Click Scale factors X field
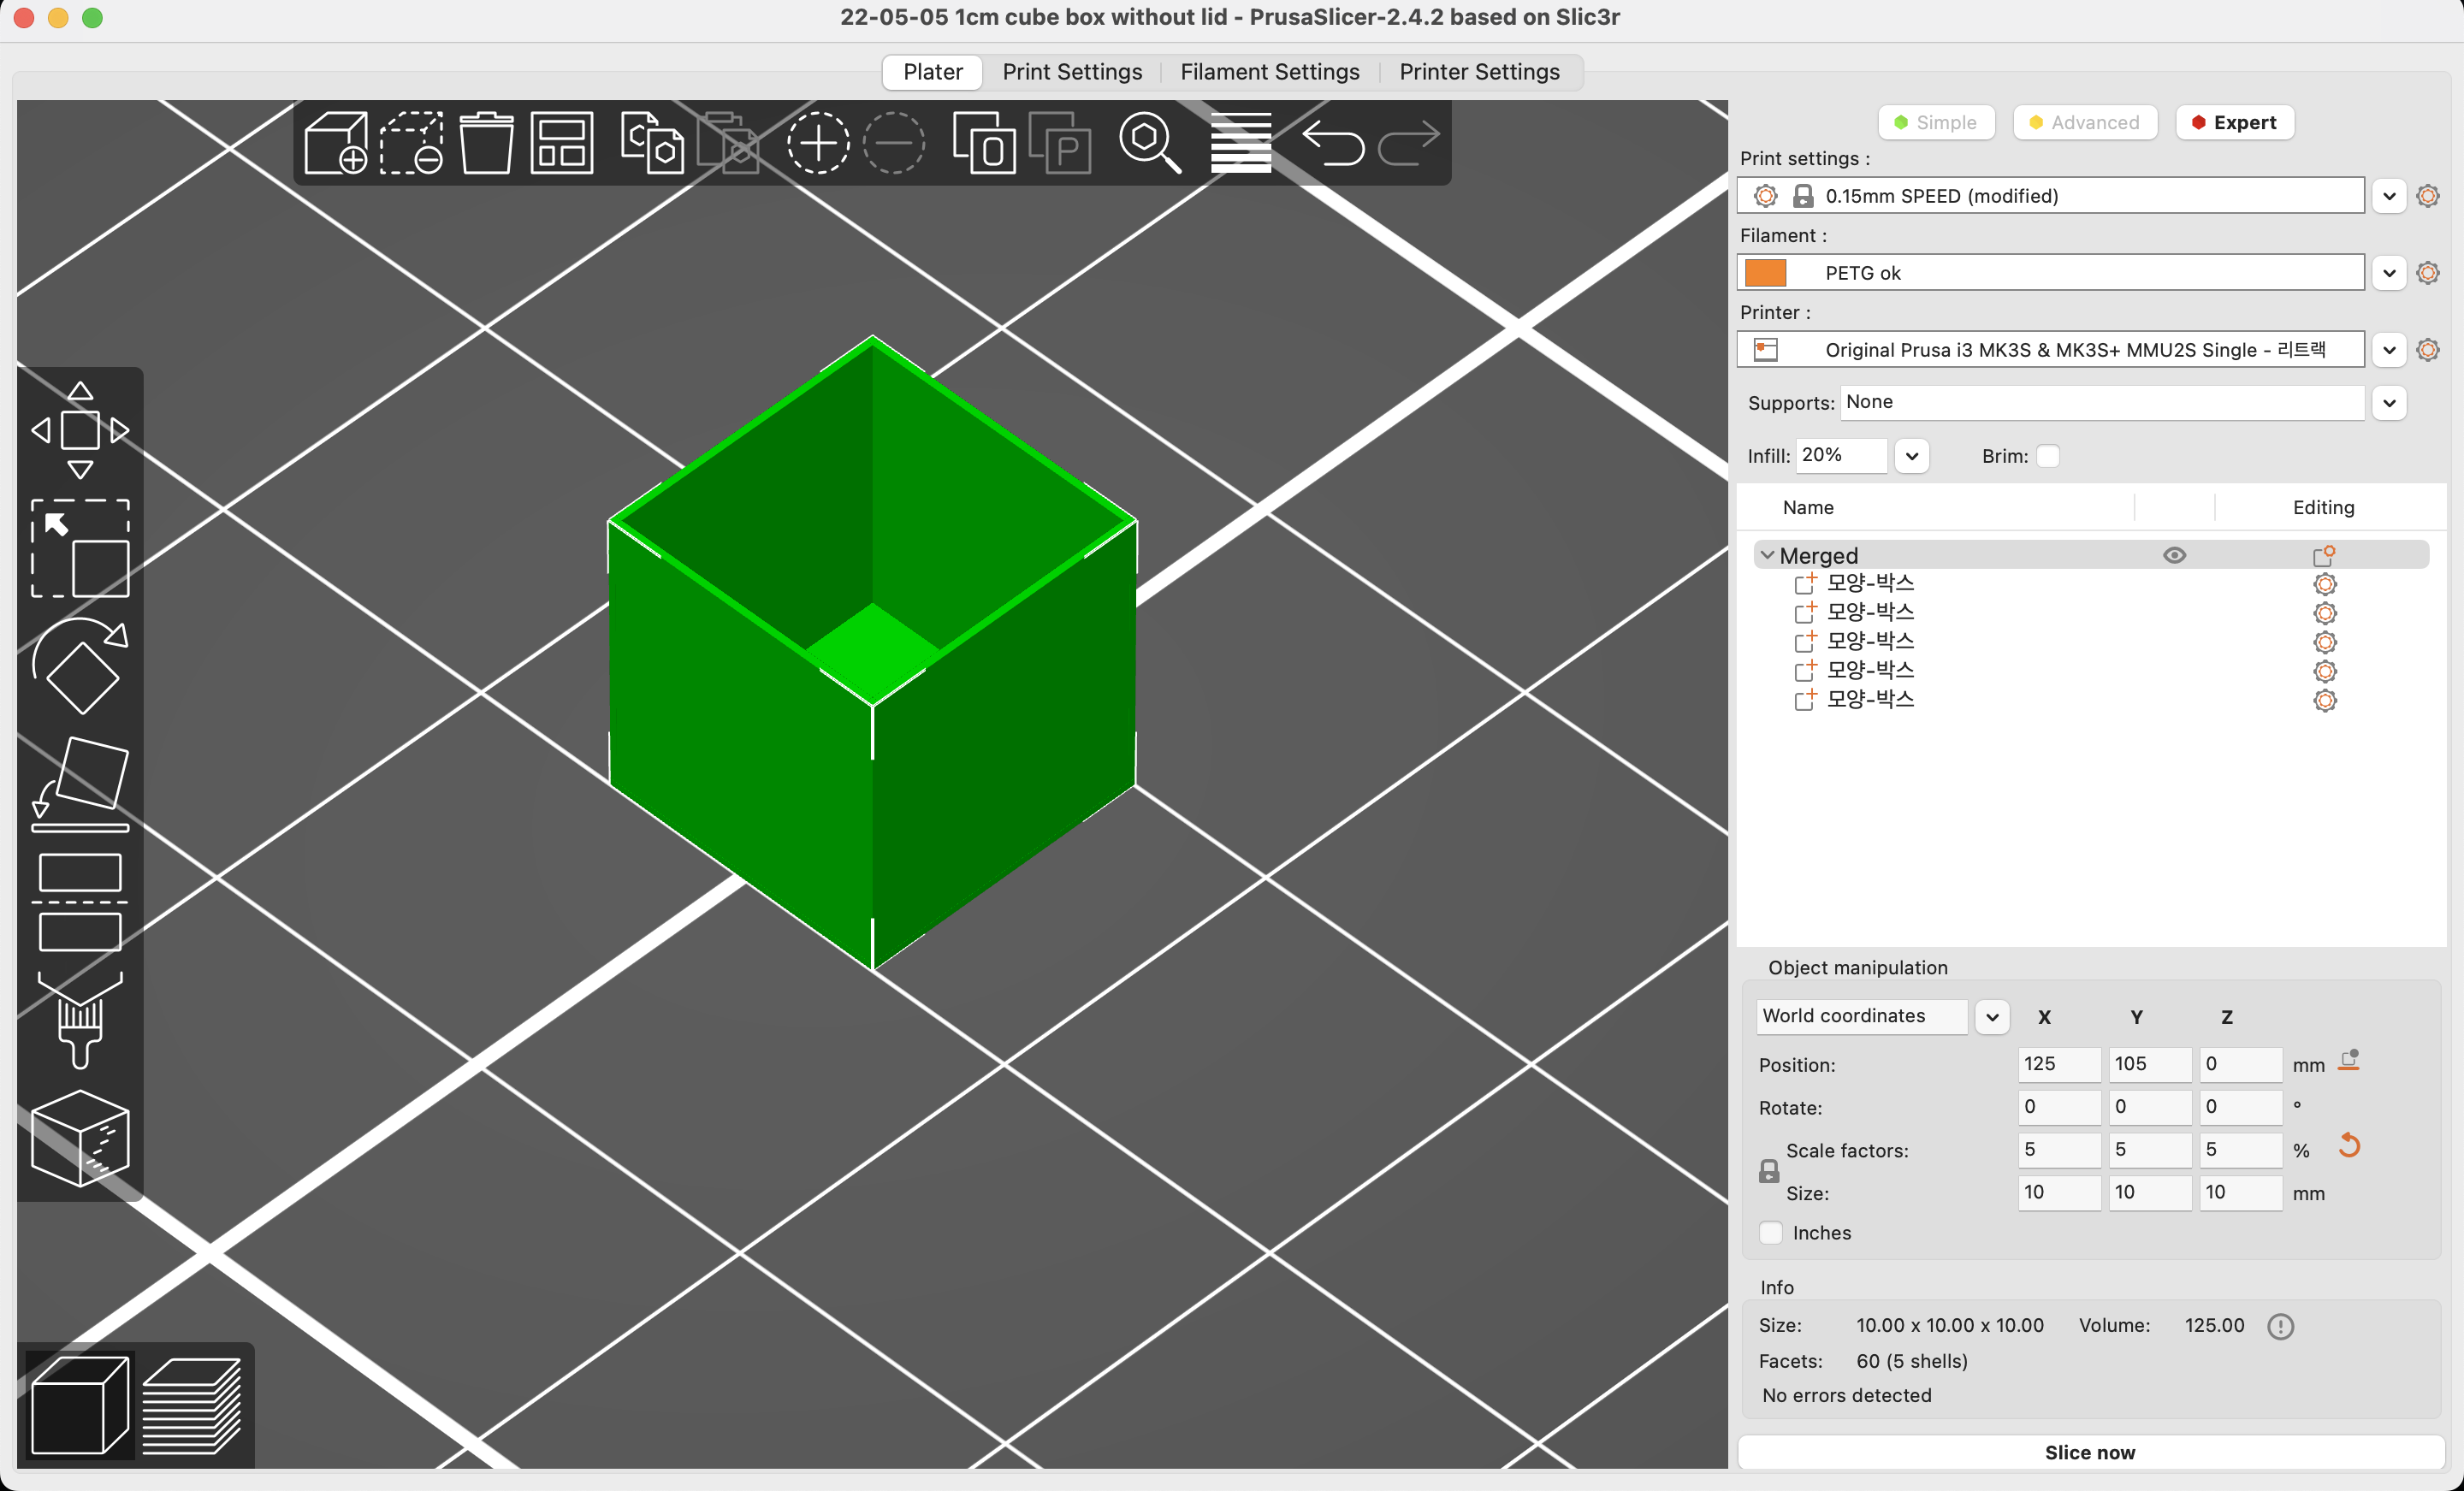This screenshot has height=1491, width=2464. pos(2059,1150)
